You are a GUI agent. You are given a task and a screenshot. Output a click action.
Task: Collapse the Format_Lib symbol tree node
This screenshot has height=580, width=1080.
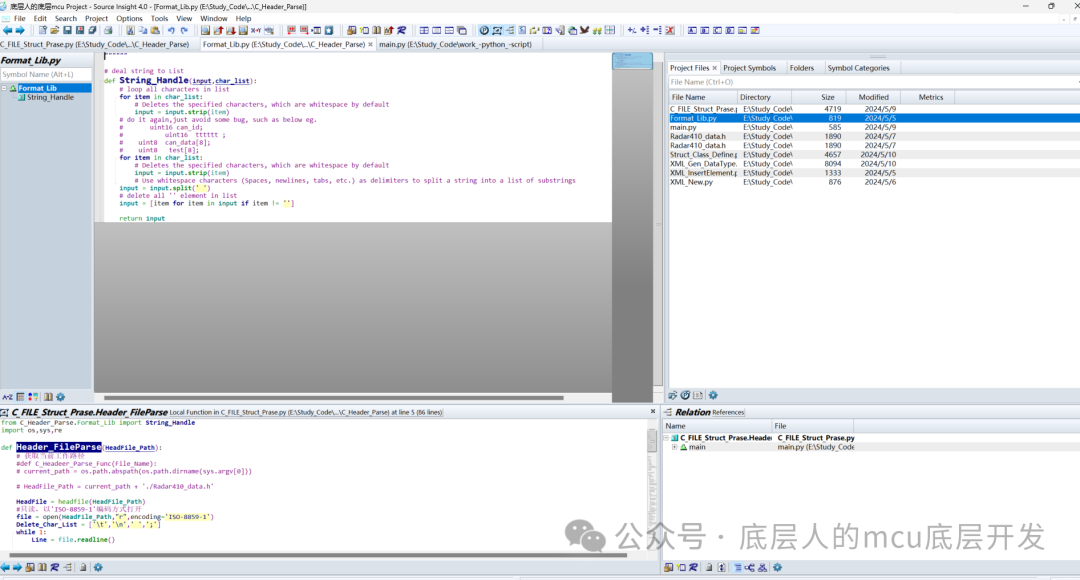tap(4, 88)
